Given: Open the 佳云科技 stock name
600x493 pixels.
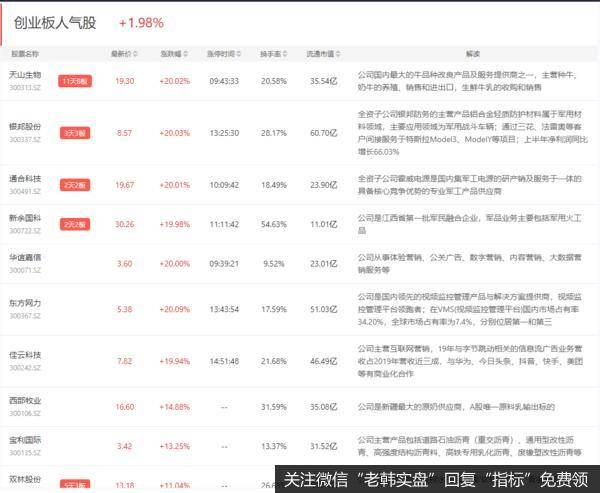Looking at the screenshot, I should click(x=25, y=355).
